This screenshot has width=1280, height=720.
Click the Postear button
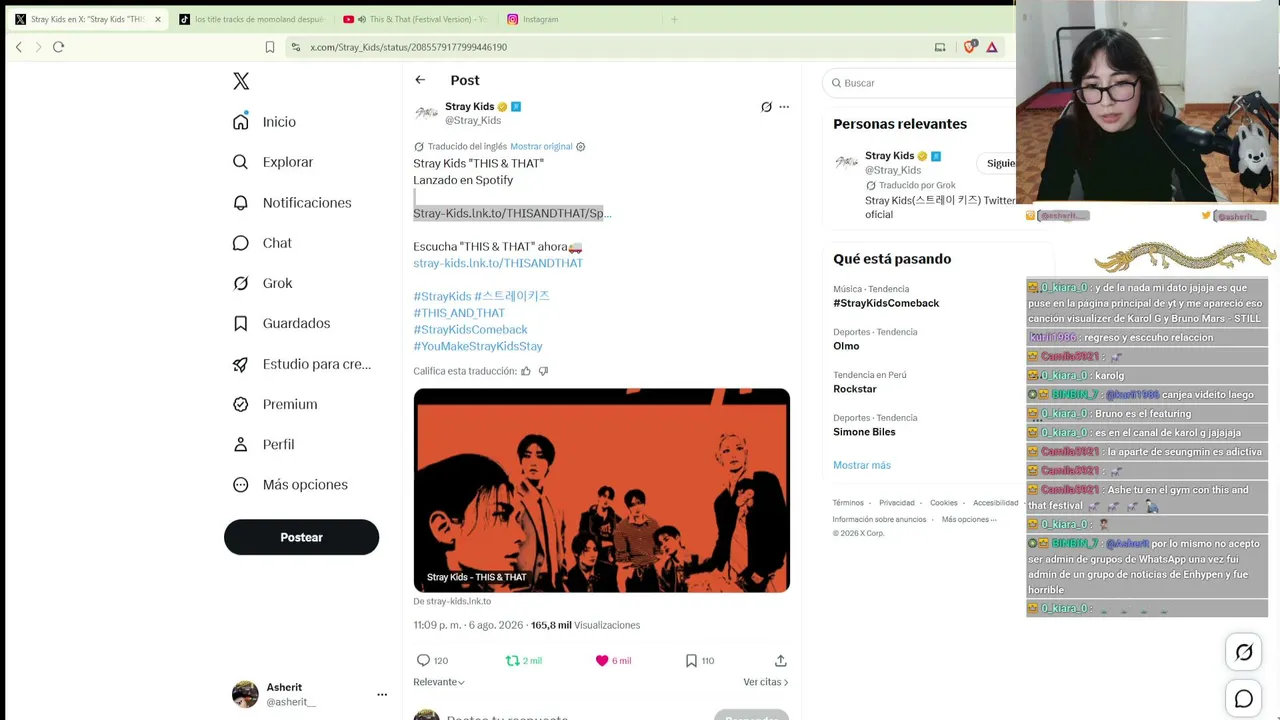(301, 537)
